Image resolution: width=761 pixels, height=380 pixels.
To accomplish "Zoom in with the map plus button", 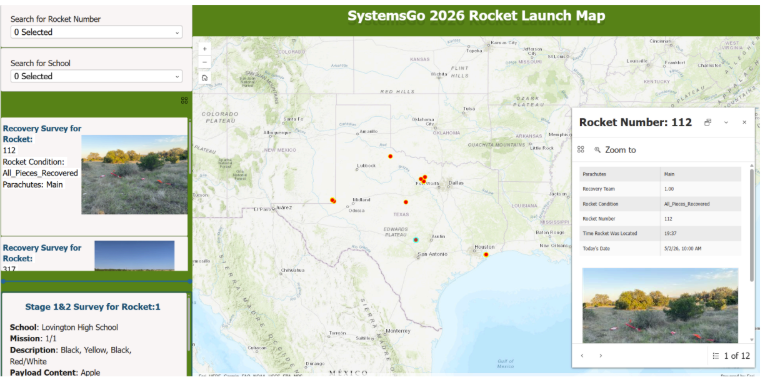I will tap(204, 49).
